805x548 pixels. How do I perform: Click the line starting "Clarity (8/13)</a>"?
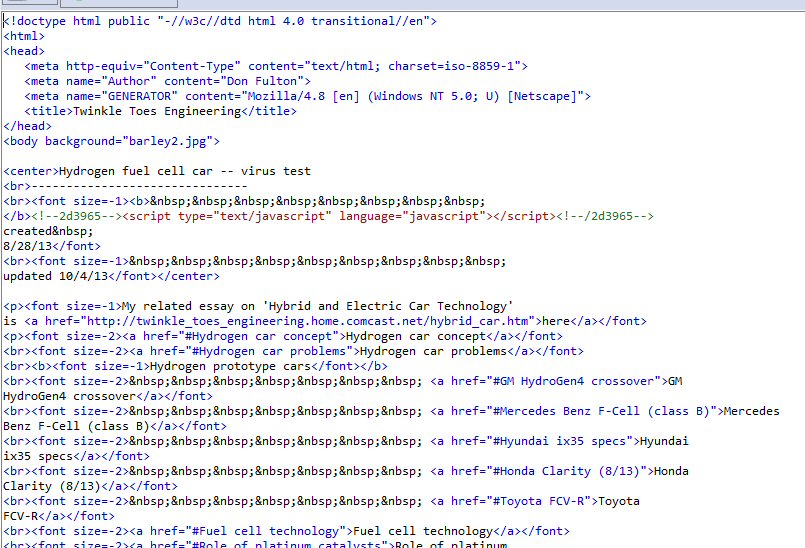point(90,486)
